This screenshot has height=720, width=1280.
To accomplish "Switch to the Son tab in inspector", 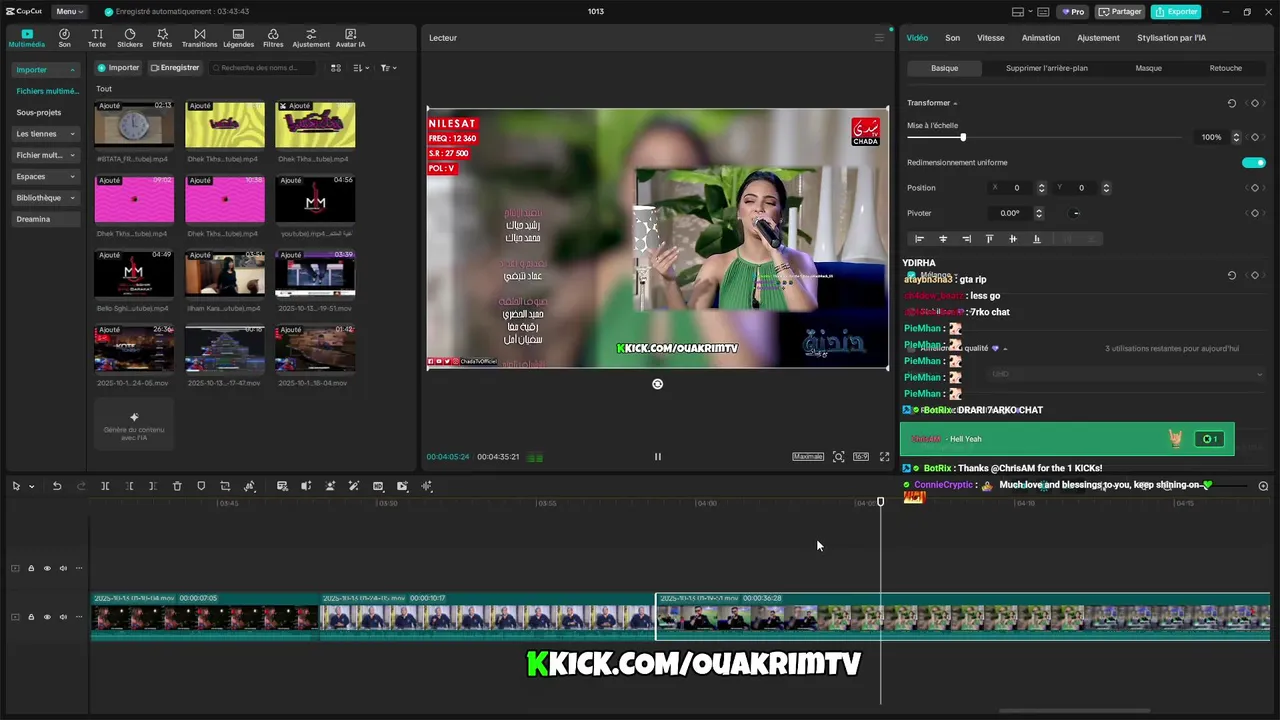I will tap(952, 38).
